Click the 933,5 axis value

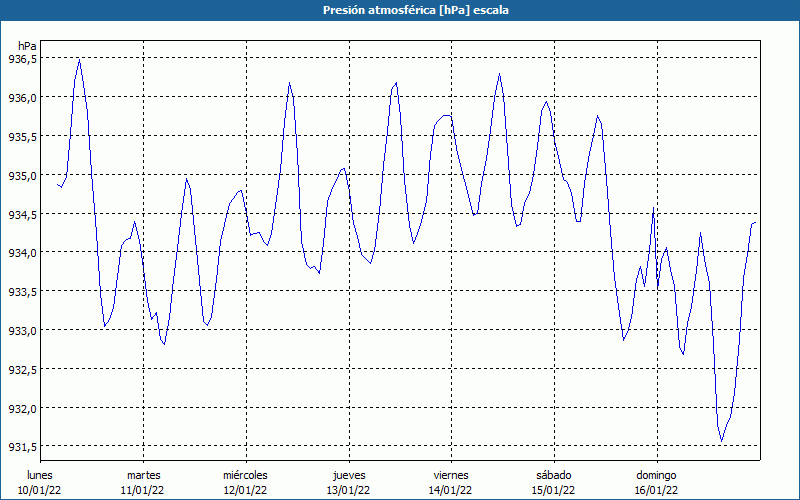[x=22, y=292]
